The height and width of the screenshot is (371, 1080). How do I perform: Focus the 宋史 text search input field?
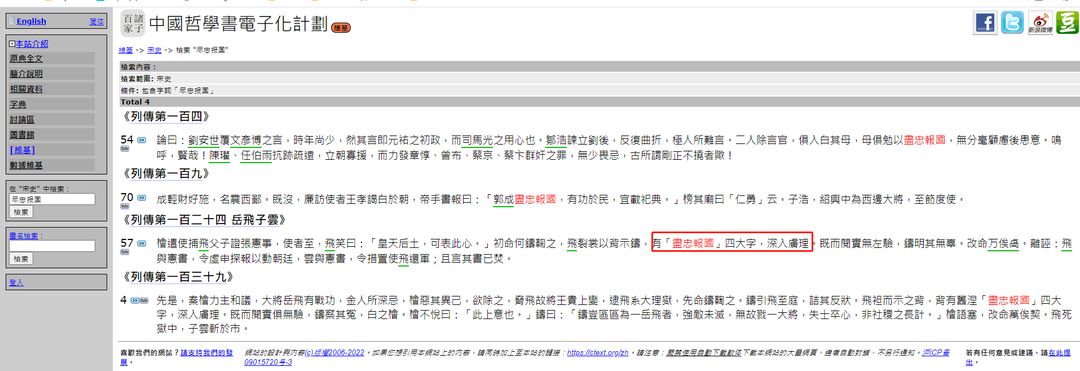tap(52, 199)
